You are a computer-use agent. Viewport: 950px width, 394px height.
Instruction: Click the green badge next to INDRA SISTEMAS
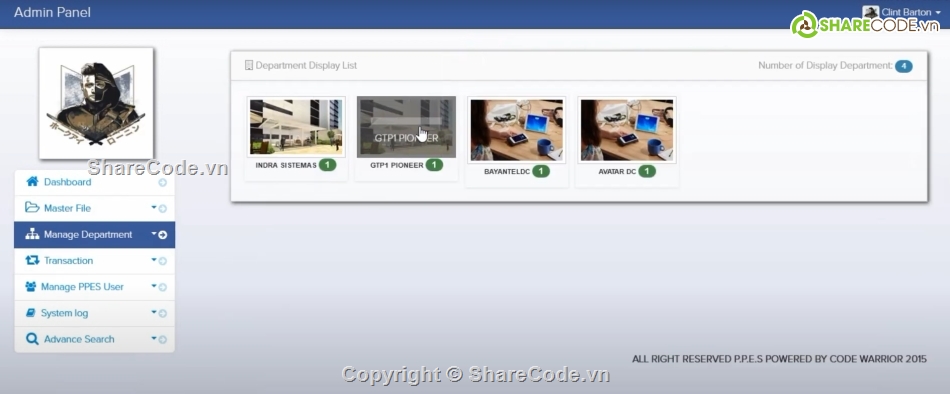click(x=327, y=165)
